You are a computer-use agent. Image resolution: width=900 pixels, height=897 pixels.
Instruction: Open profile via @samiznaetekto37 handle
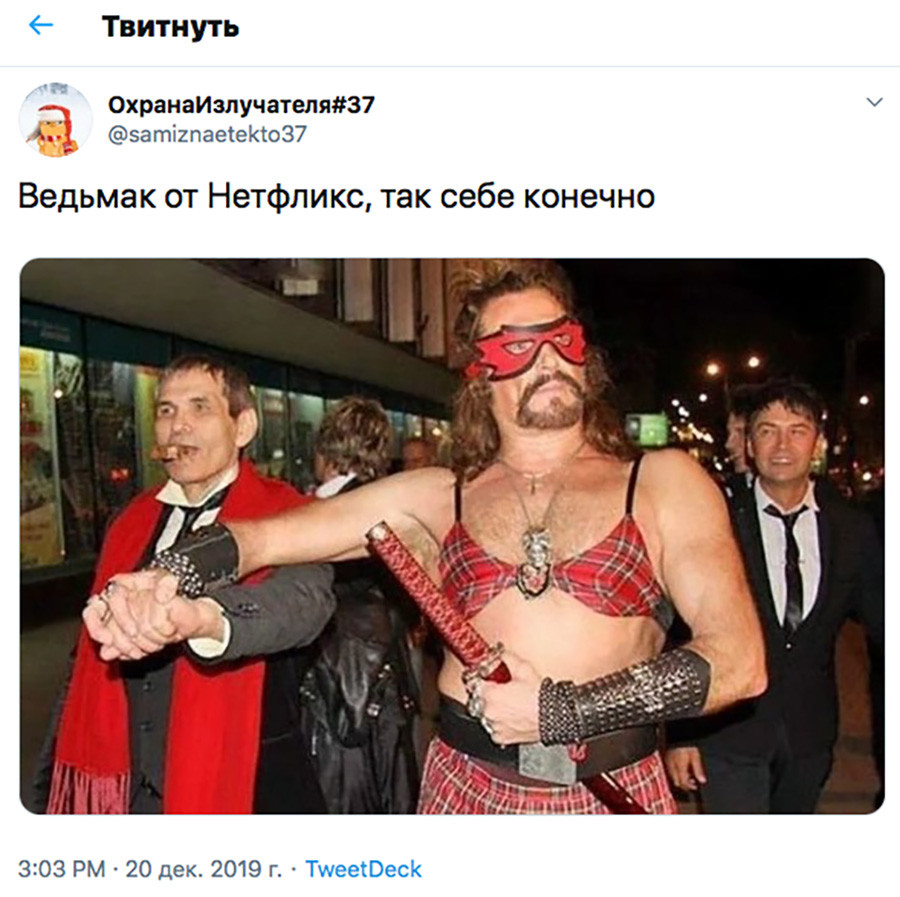coord(207,134)
